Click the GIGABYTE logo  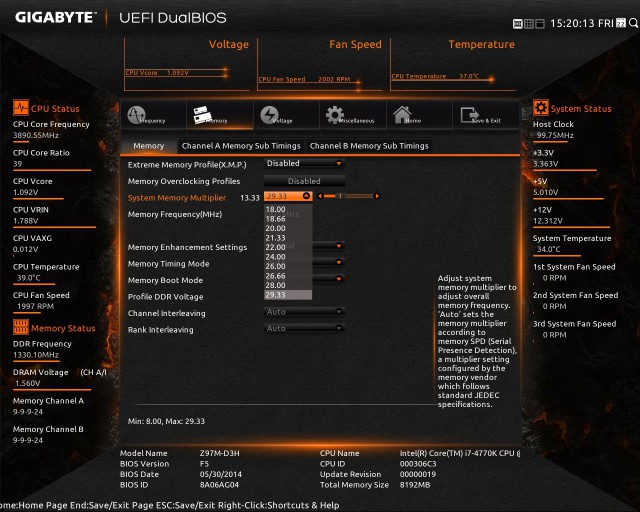(56, 18)
